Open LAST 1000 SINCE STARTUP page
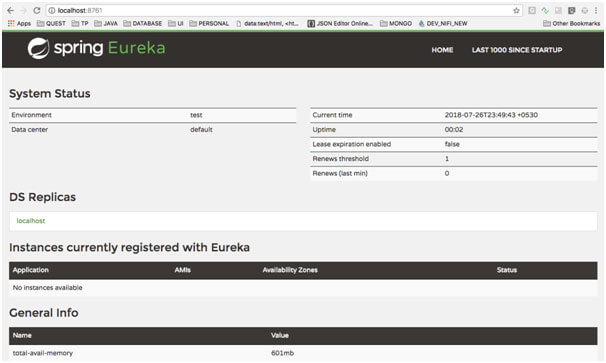 (x=517, y=50)
